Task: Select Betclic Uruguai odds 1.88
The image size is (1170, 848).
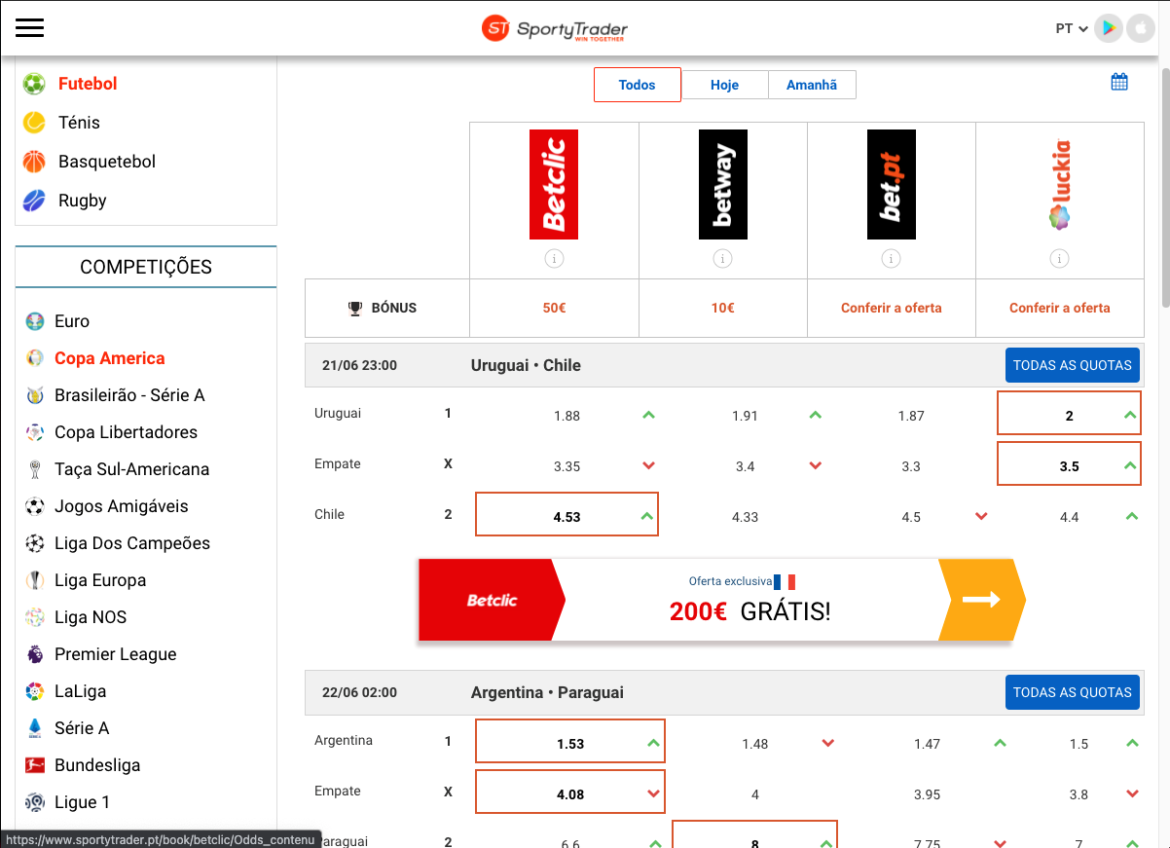Action: pyautogui.click(x=566, y=416)
